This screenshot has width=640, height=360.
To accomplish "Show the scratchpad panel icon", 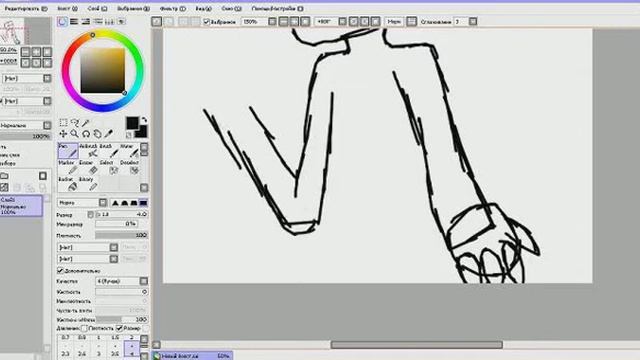I will coord(121,22).
